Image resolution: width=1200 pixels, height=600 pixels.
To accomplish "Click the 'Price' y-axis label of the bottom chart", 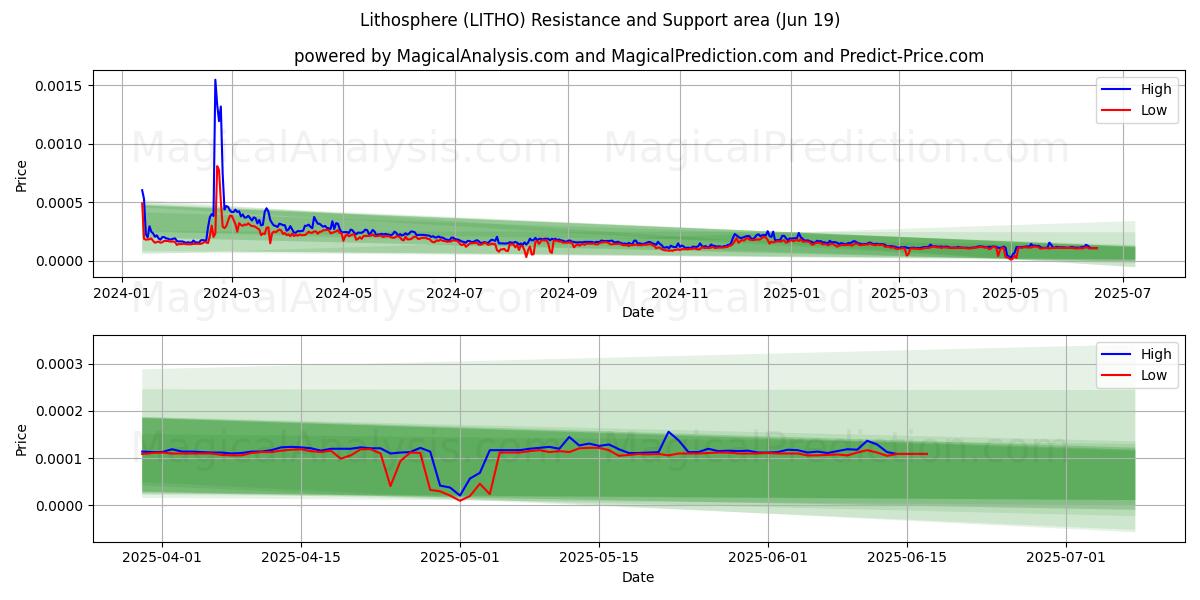I will (x=22, y=439).
